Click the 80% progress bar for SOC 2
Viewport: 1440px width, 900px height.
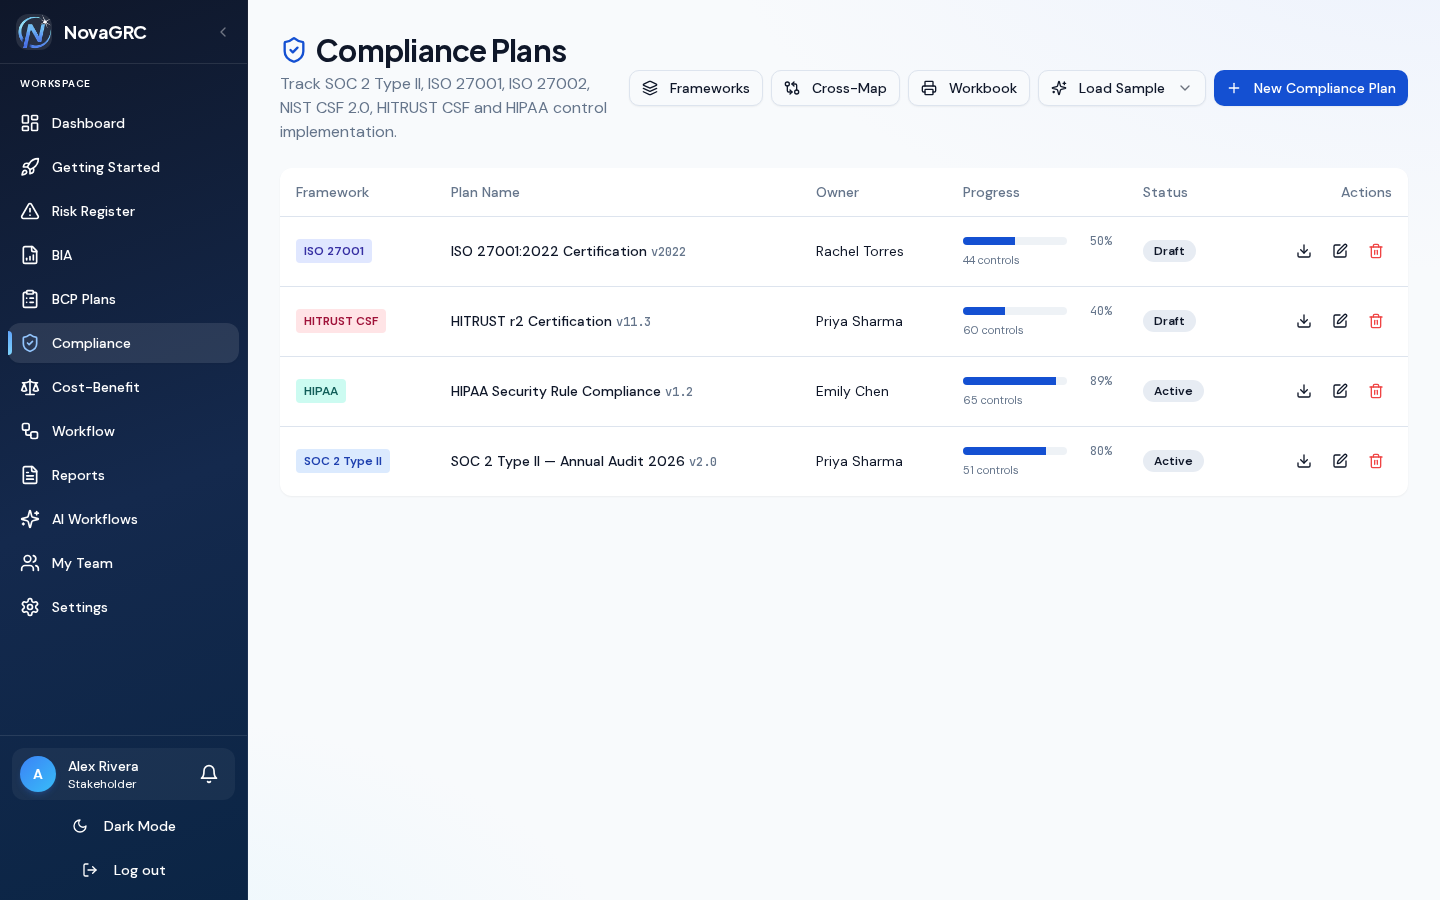click(x=1015, y=451)
